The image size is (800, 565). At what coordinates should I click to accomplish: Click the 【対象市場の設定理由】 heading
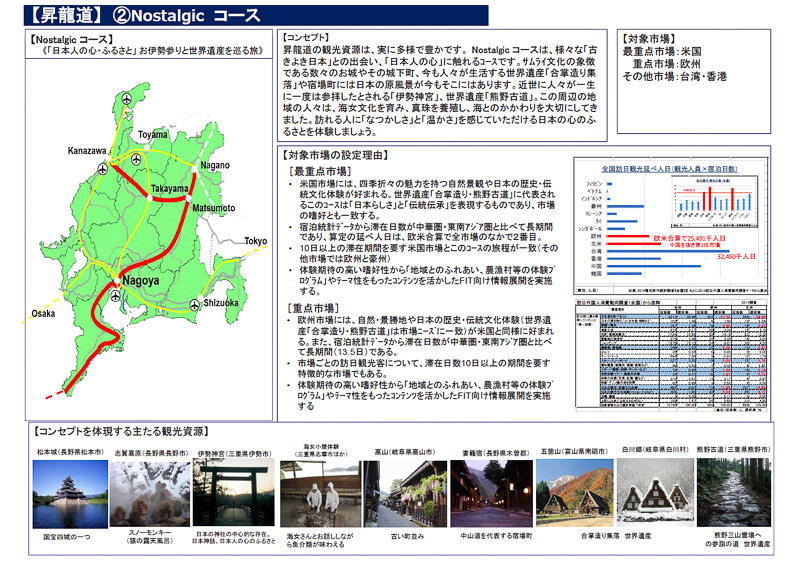coord(336,155)
